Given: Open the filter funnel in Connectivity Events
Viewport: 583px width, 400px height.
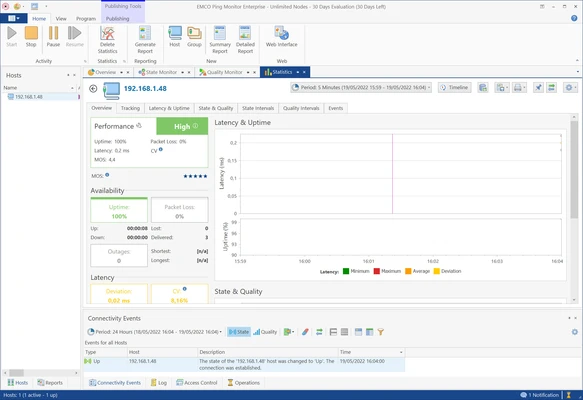Looking at the screenshot, I should click(381, 332).
